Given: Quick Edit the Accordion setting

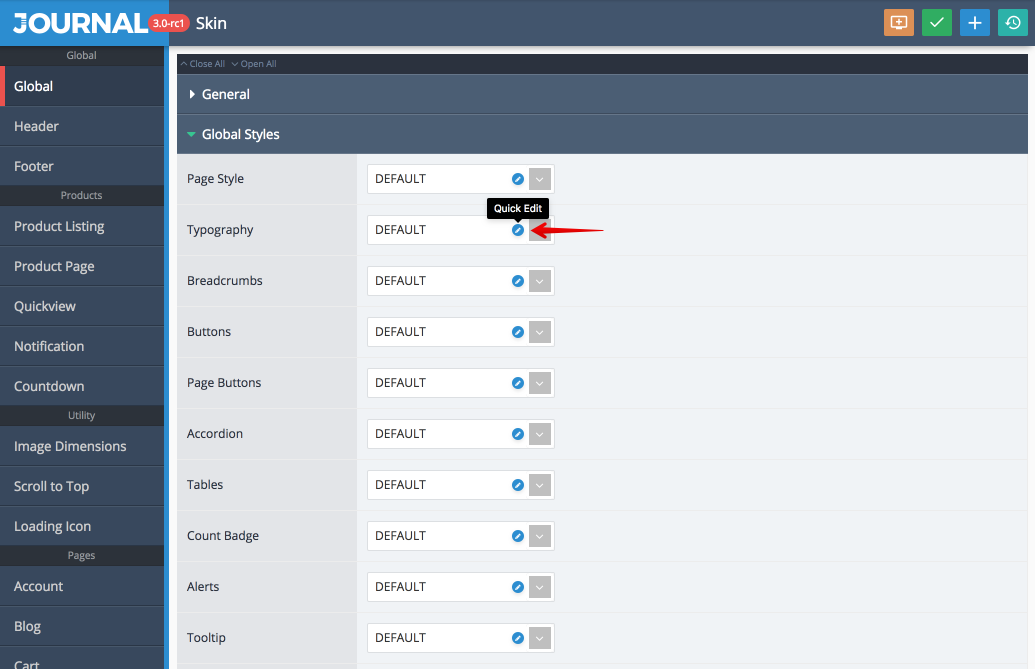Looking at the screenshot, I should (x=518, y=433).
